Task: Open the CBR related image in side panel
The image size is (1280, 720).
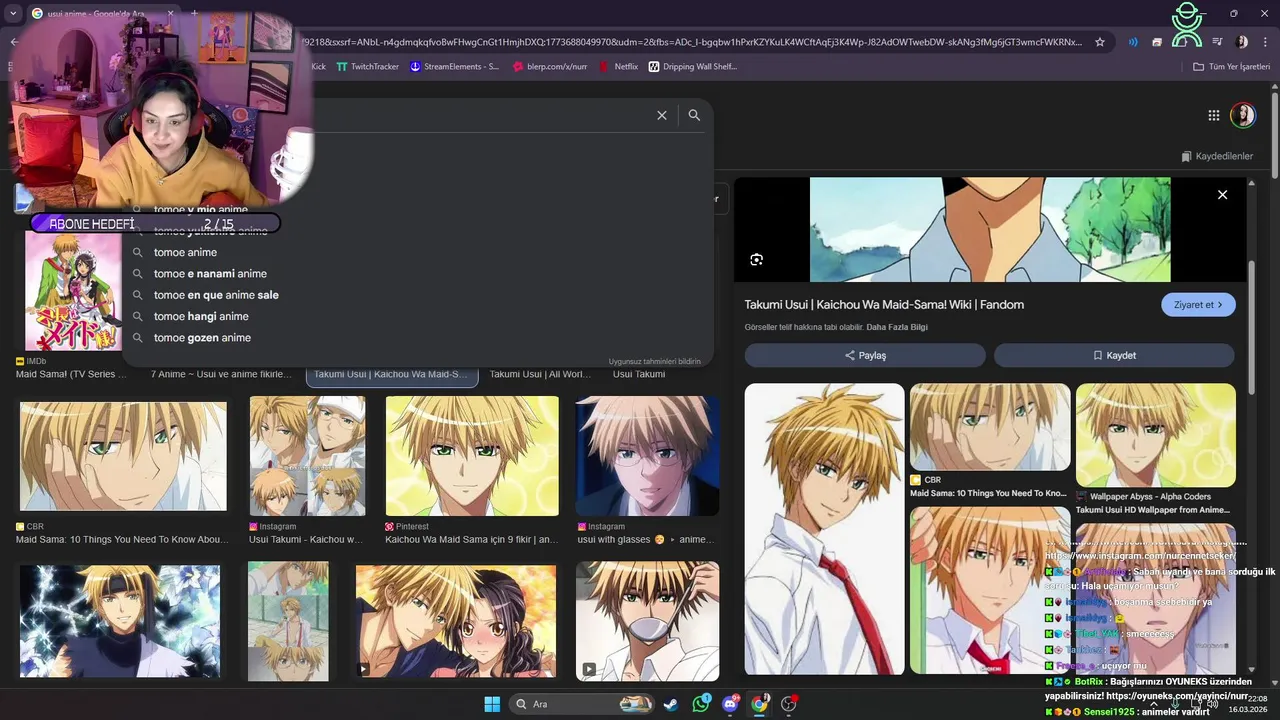Action: (990, 427)
